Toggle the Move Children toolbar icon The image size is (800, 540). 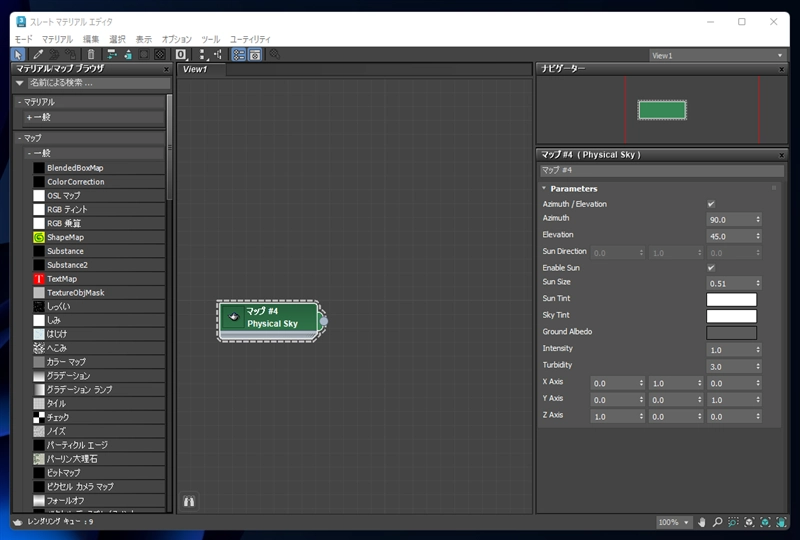click(111, 55)
